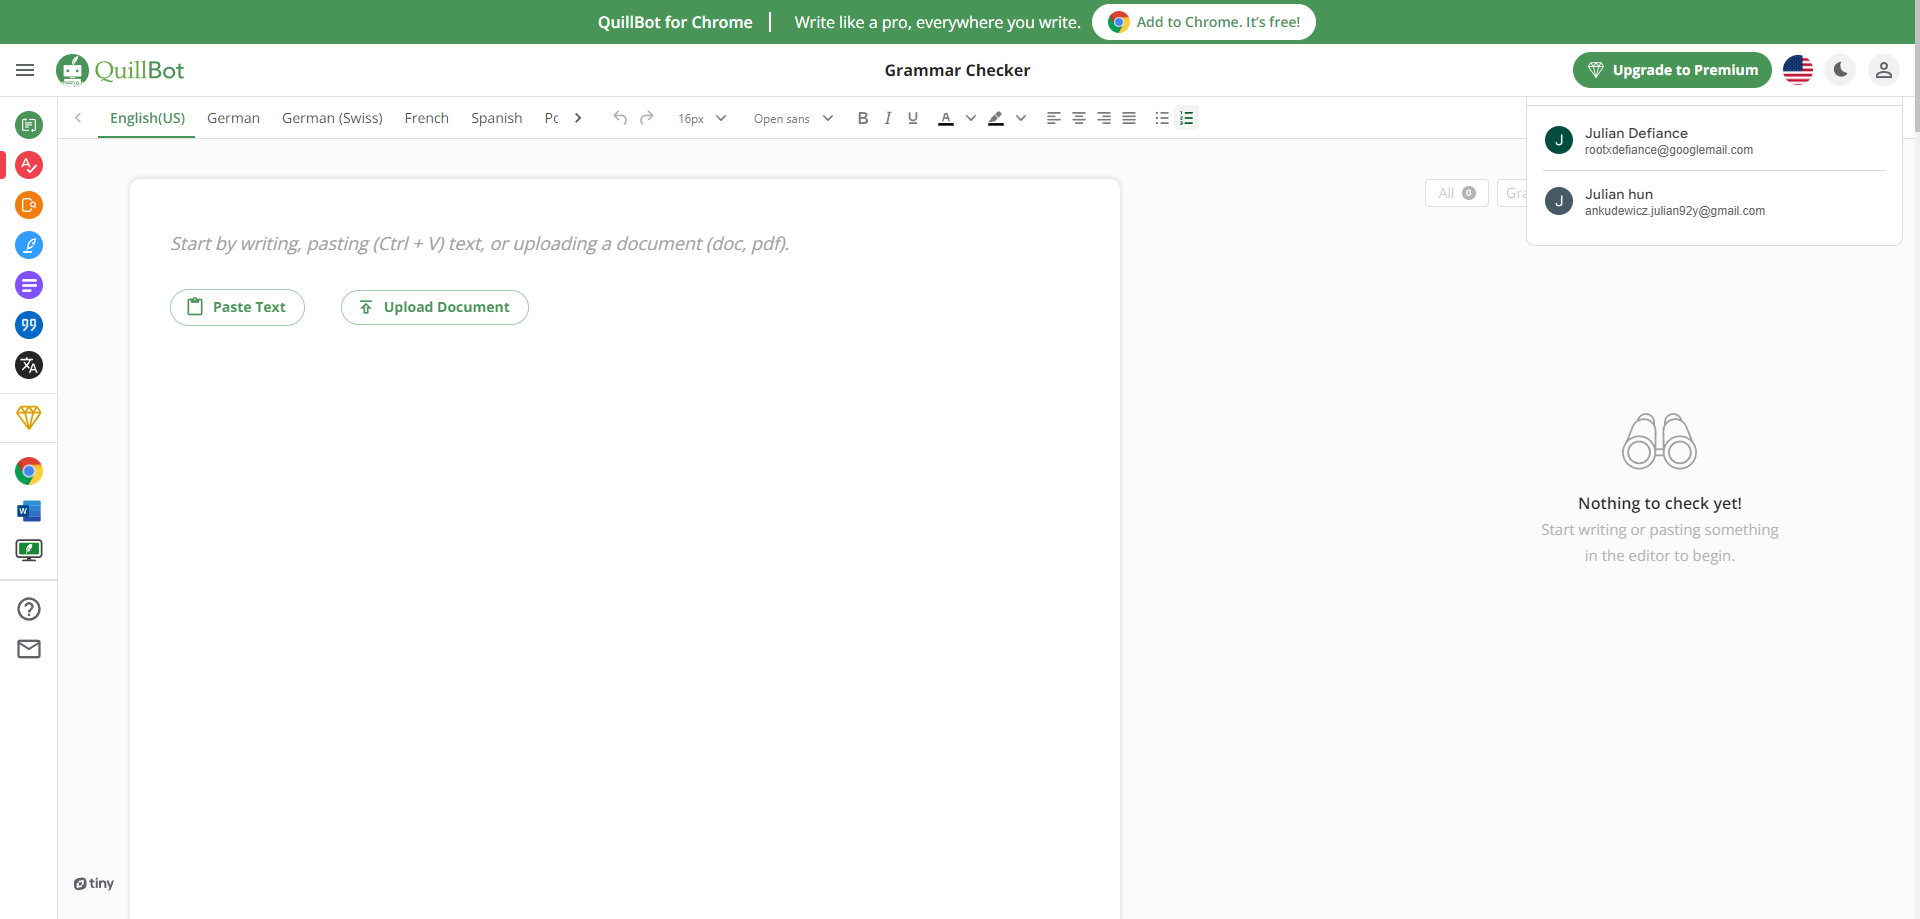Align text right
The height and width of the screenshot is (919, 1920).
(x=1104, y=118)
